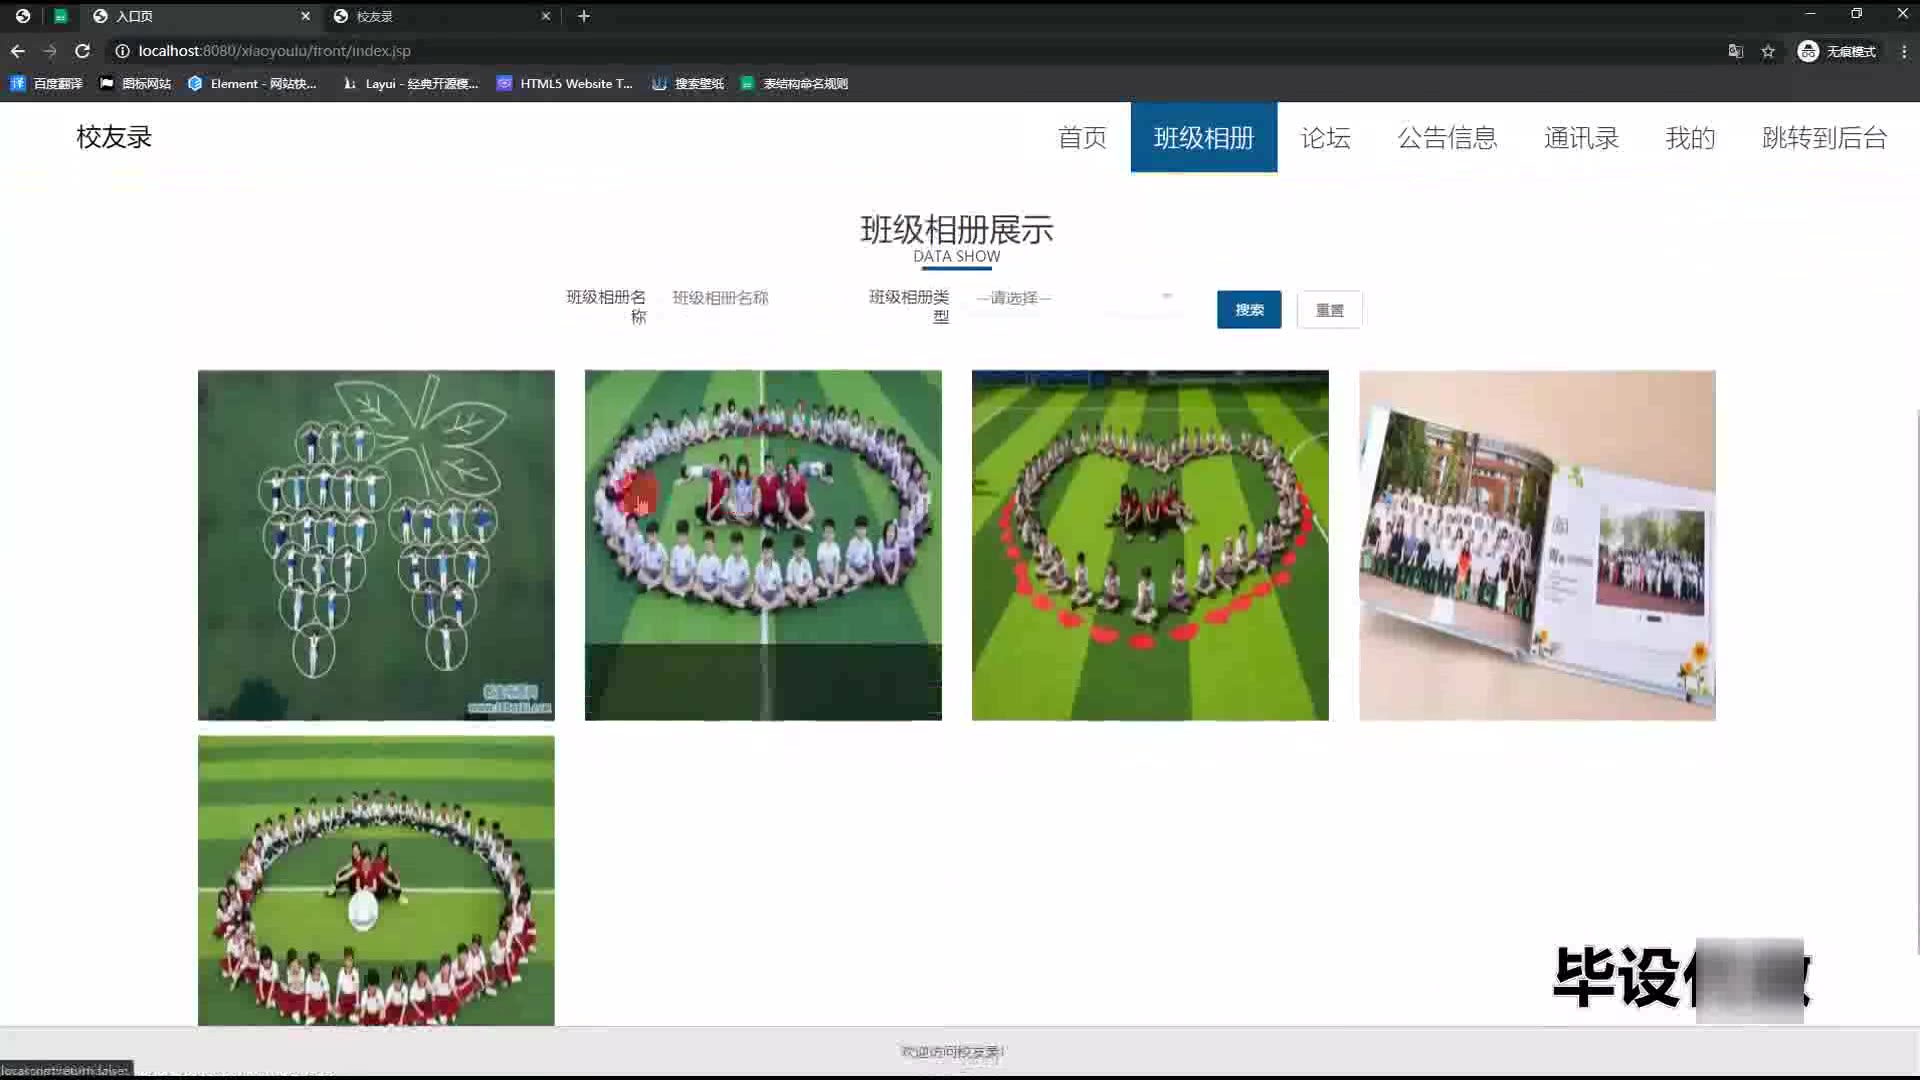Close the 入口页 tab
This screenshot has height=1080, width=1920.
[306, 16]
